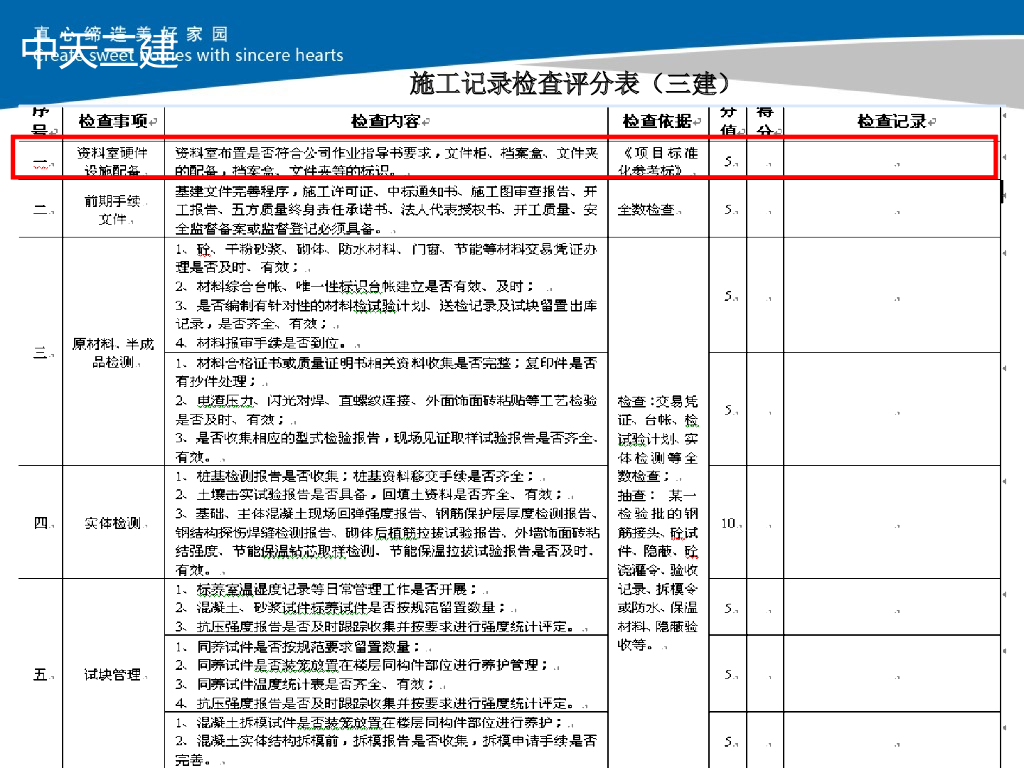Click the text starting 基建文件完善程序
The height and width of the screenshot is (768, 1024).
point(386,210)
